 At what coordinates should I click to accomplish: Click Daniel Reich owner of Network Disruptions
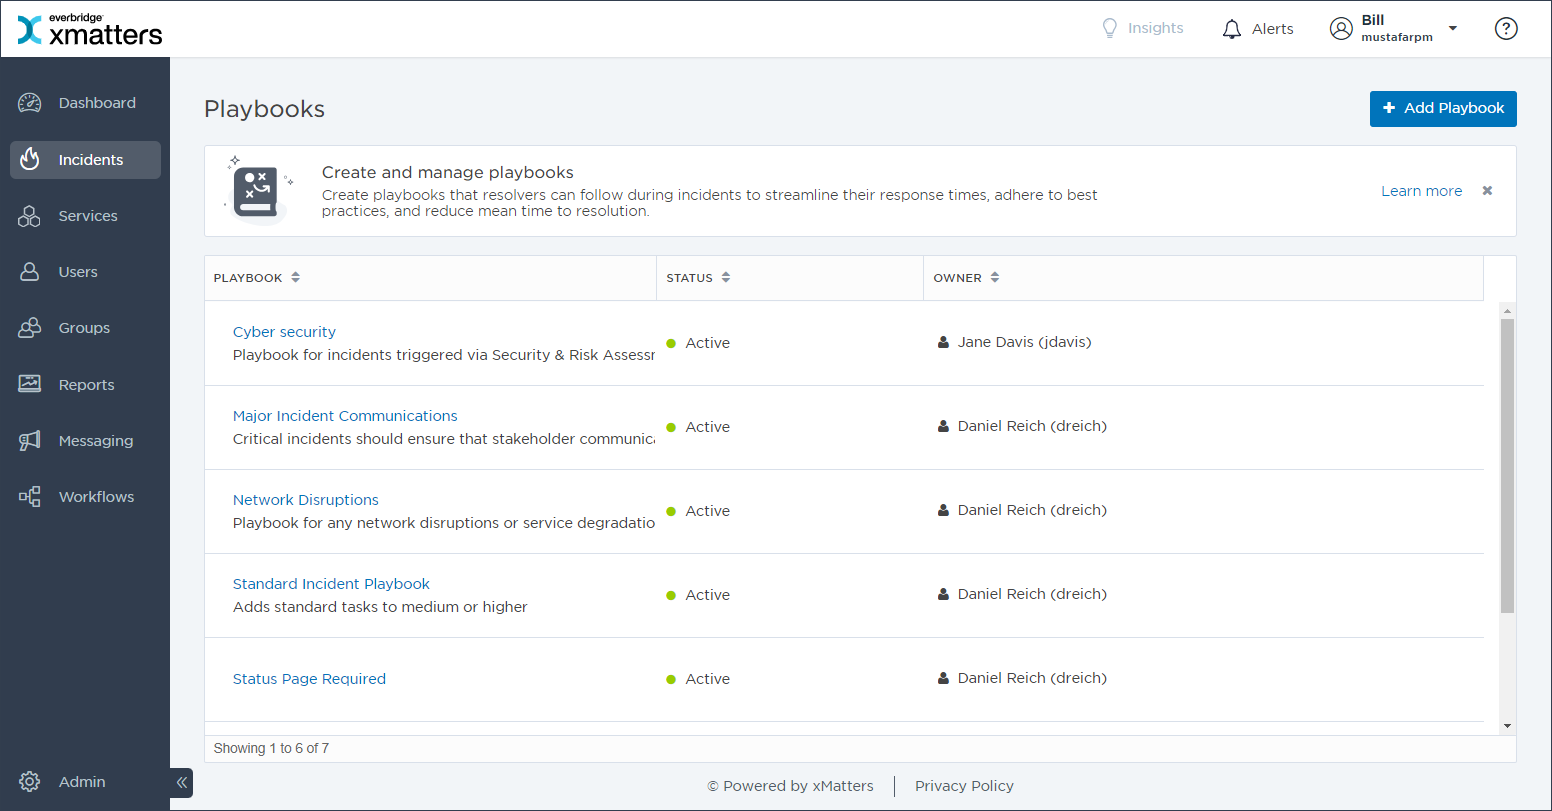1032,510
